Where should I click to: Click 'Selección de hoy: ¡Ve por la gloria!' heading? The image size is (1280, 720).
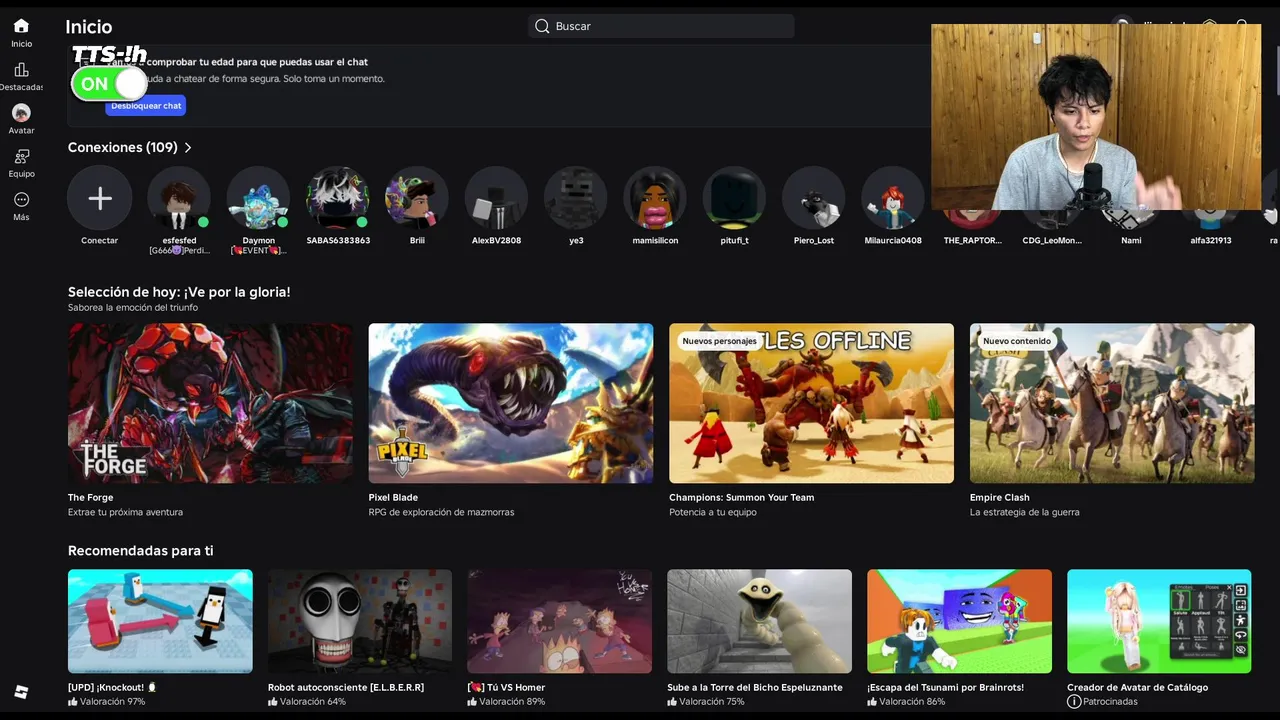pos(179,292)
